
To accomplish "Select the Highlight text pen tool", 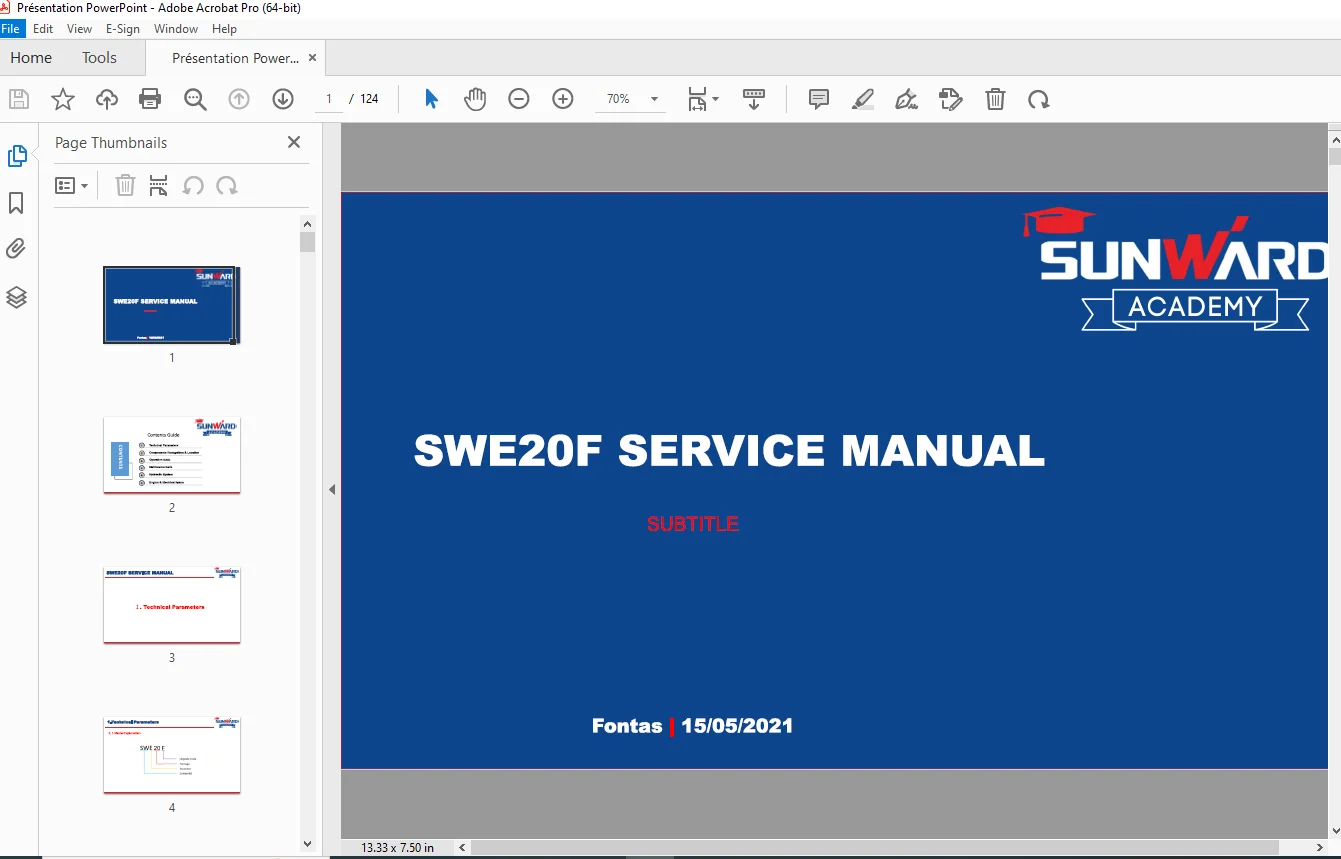I will (x=863, y=99).
